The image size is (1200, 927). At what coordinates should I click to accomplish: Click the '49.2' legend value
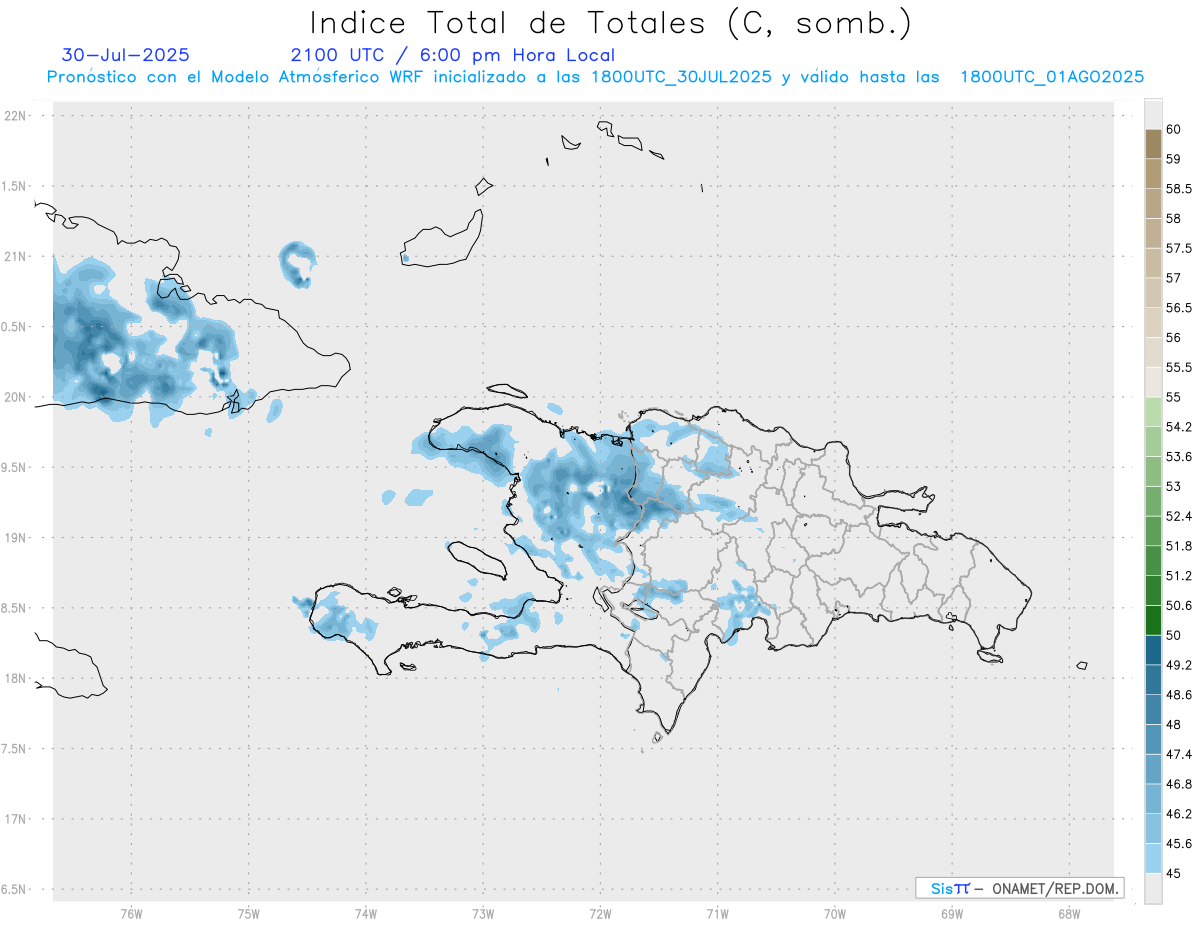pos(1179,665)
